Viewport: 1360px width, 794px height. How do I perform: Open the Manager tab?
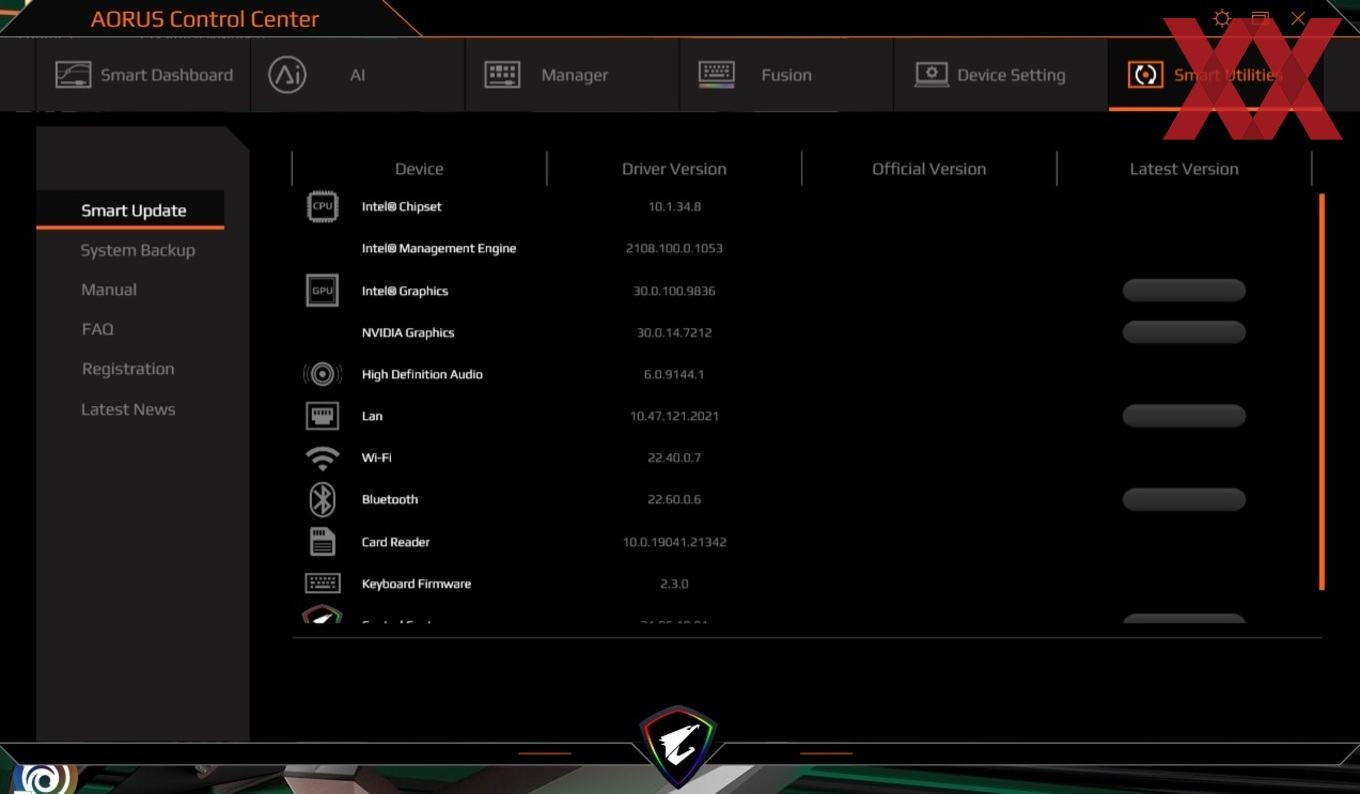(x=572, y=75)
